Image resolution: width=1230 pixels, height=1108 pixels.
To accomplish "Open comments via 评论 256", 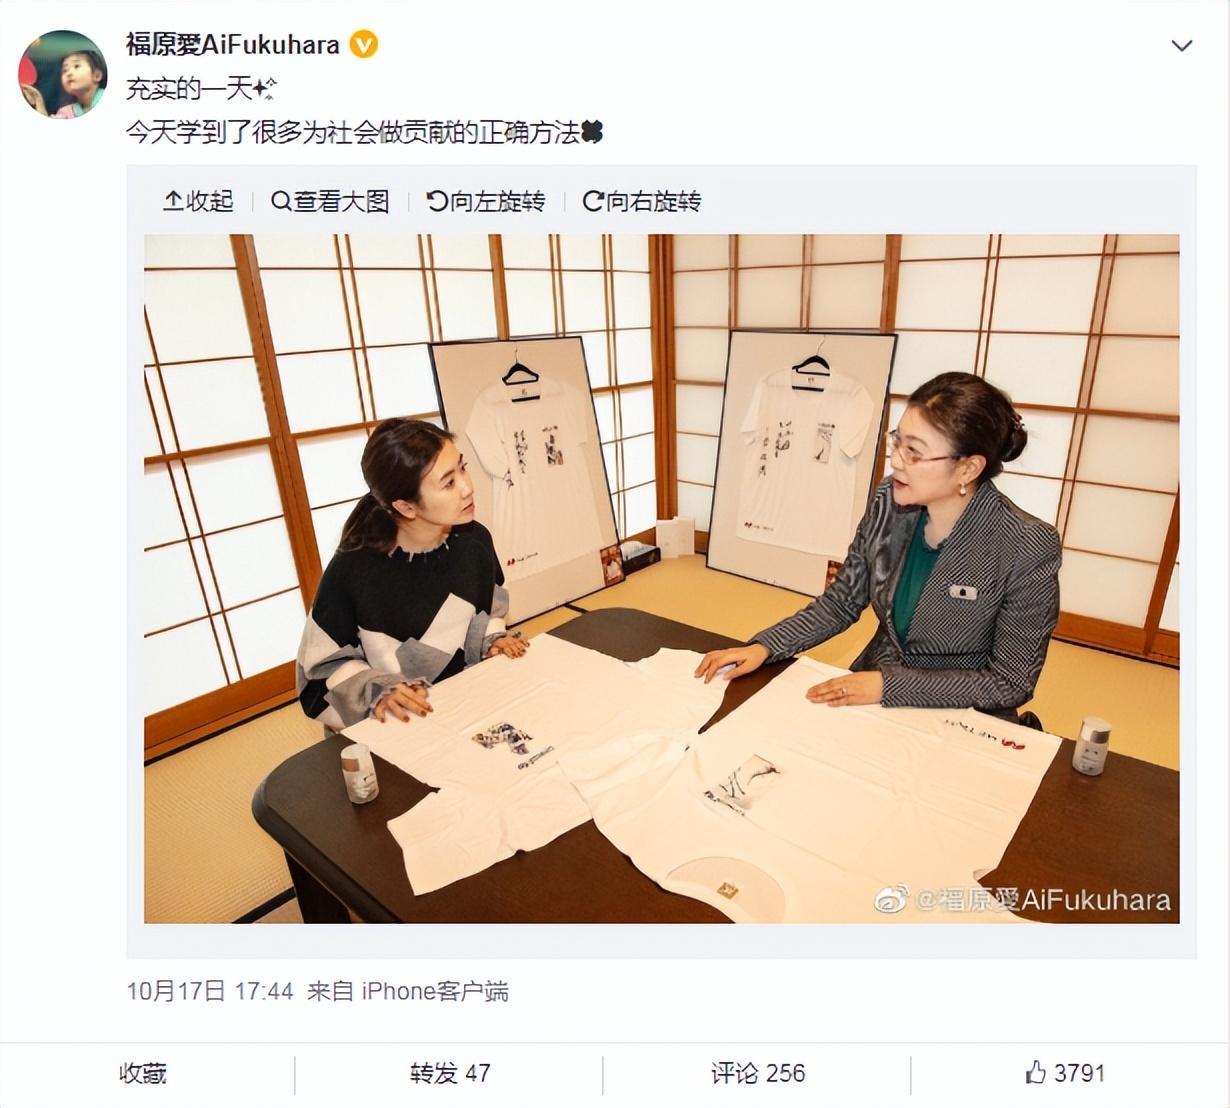I will click(x=758, y=1074).
